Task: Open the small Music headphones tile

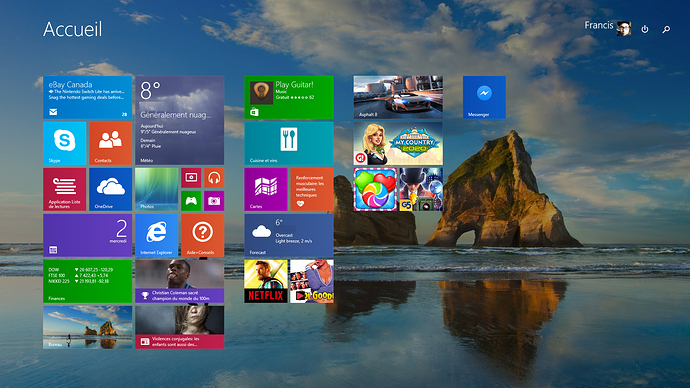Action: tap(214, 178)
